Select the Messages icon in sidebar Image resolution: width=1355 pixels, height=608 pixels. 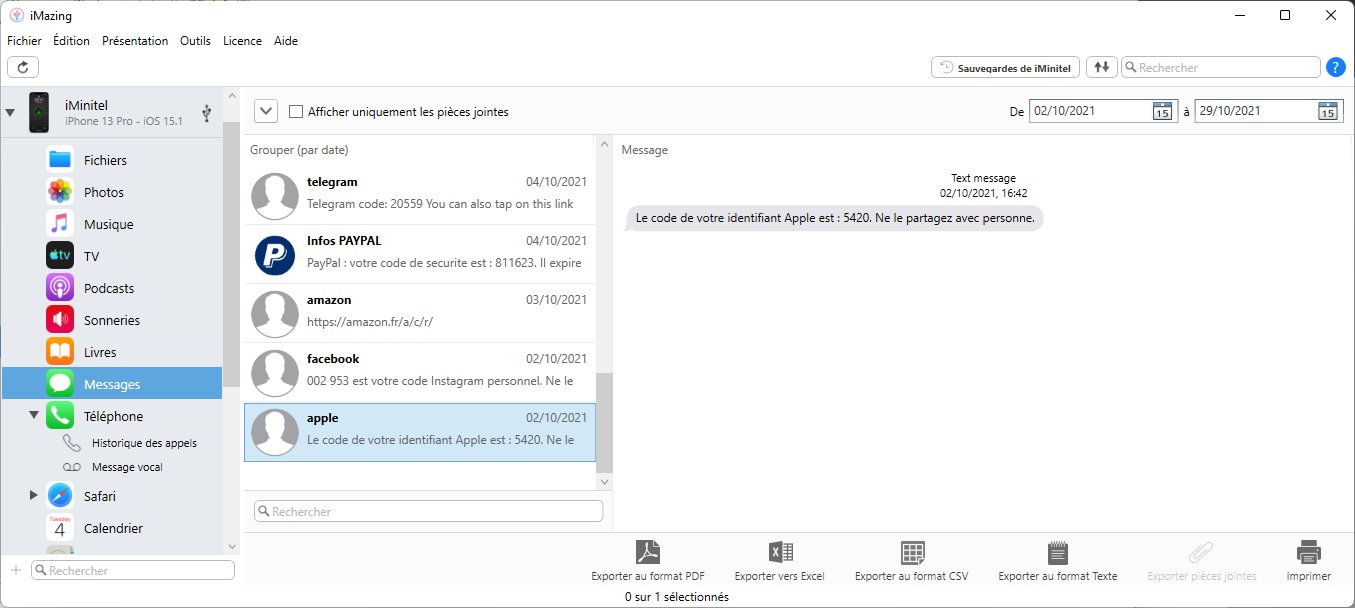coord(60,384)
